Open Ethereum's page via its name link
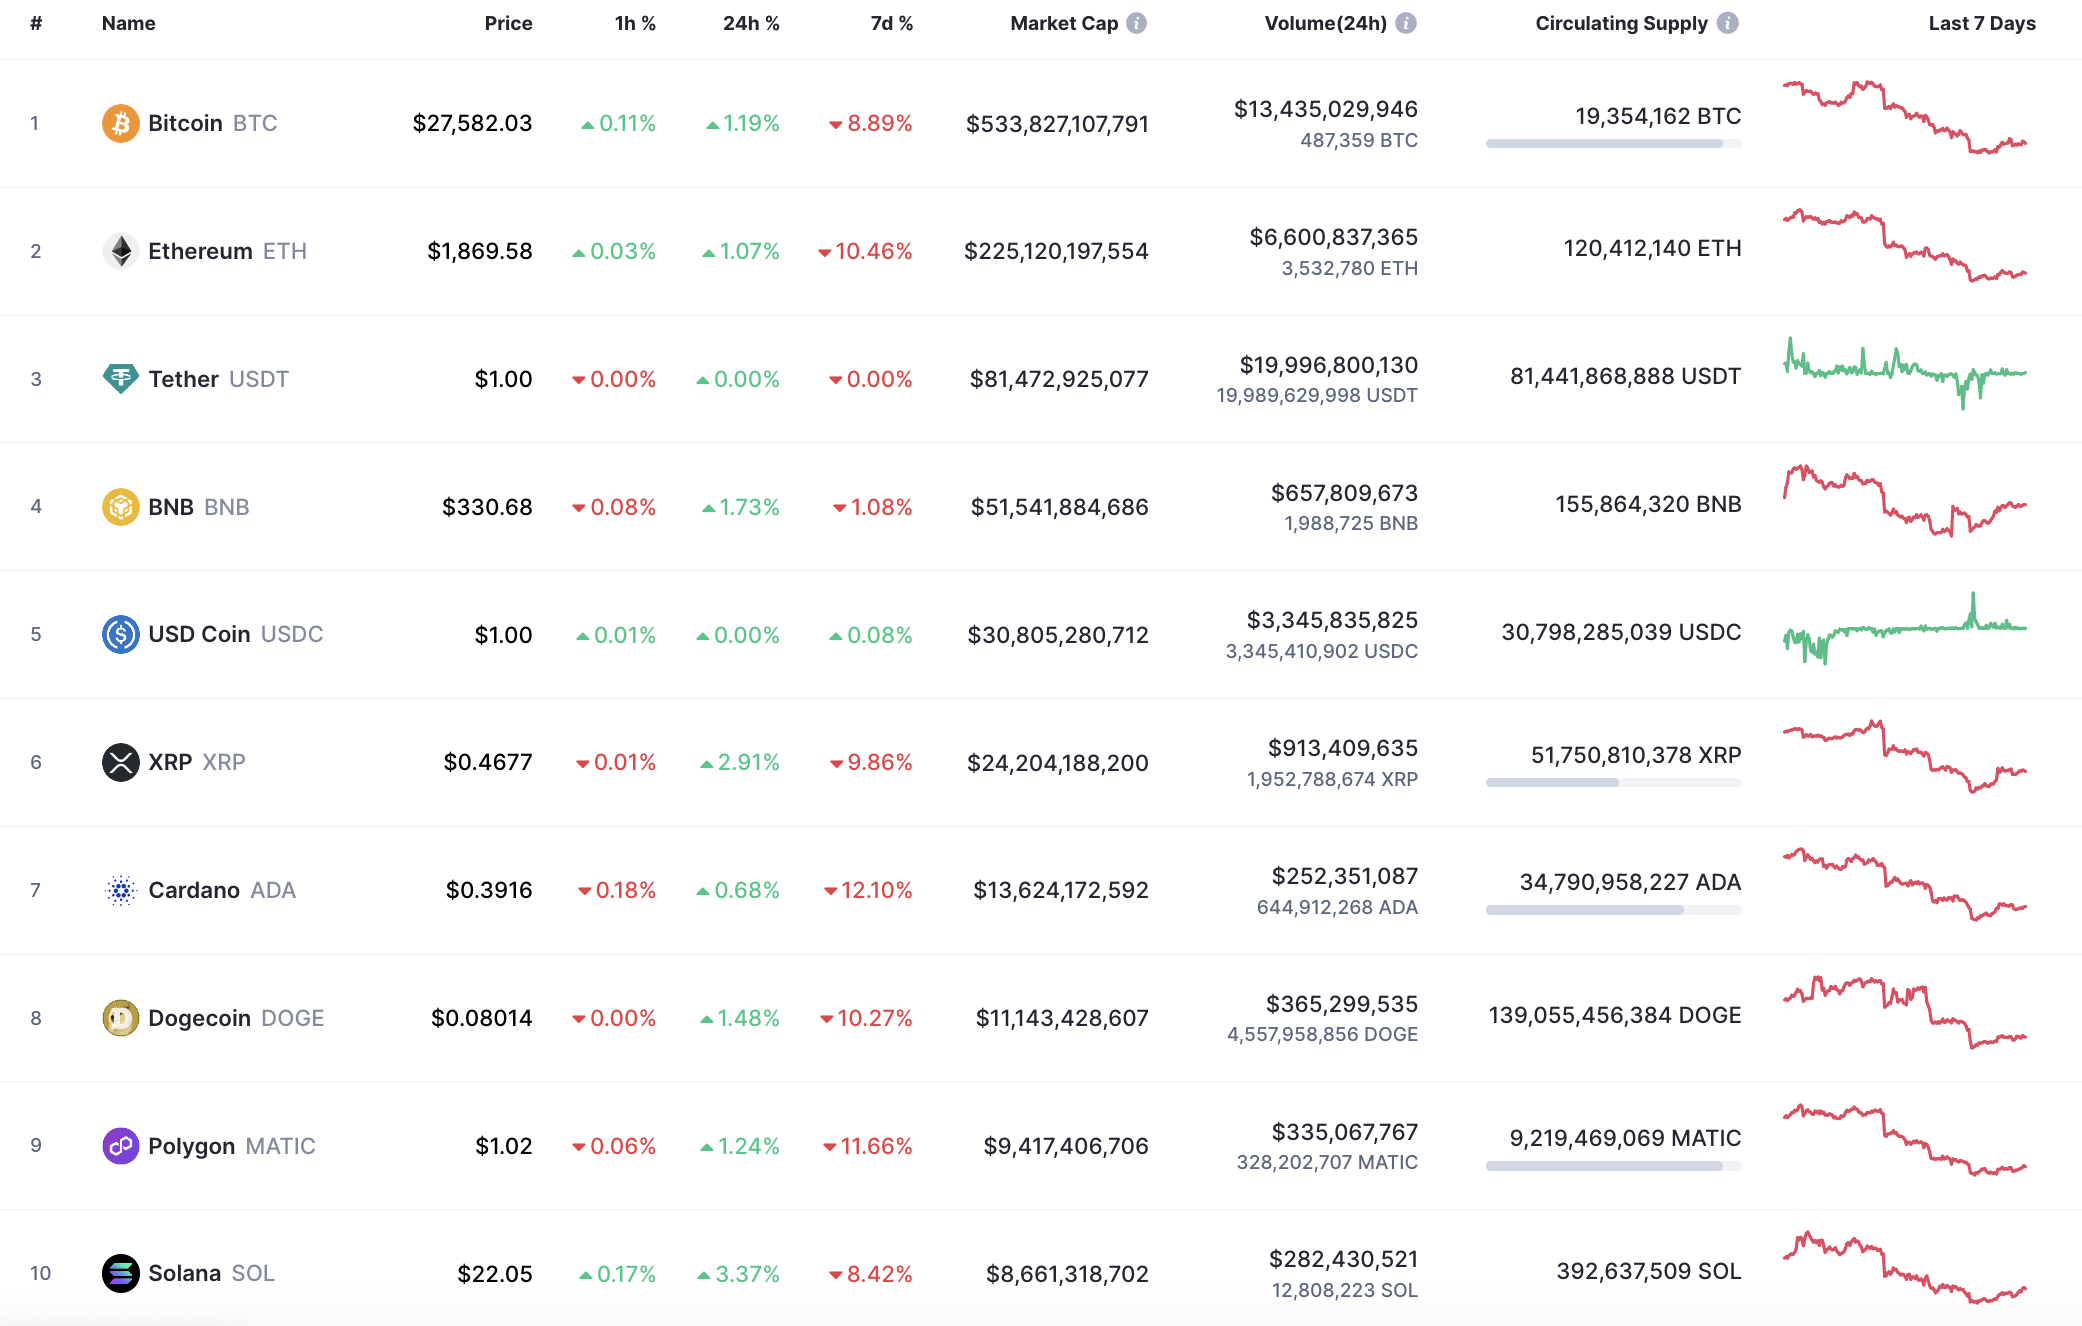2082x1326 pixels. point(201,251)
